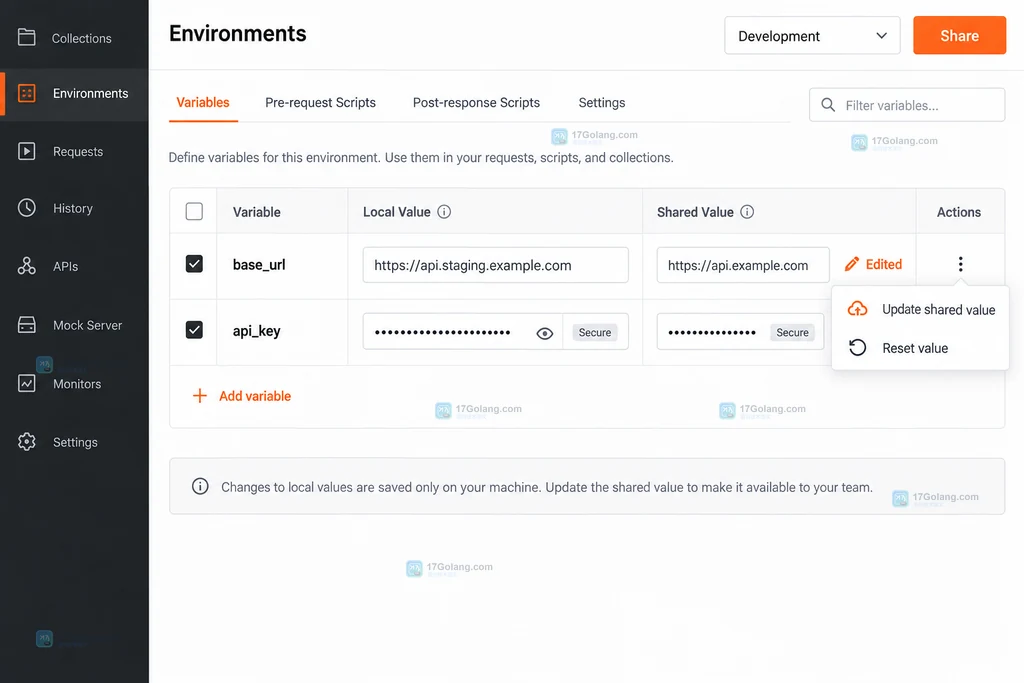Open the Pre-request Scripts tab
The height and width of the screenshot is (683, 1024).
click(x=321, y=103)
